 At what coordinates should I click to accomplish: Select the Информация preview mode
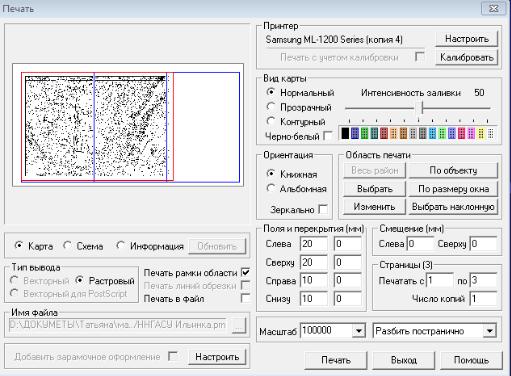(120, 246)
